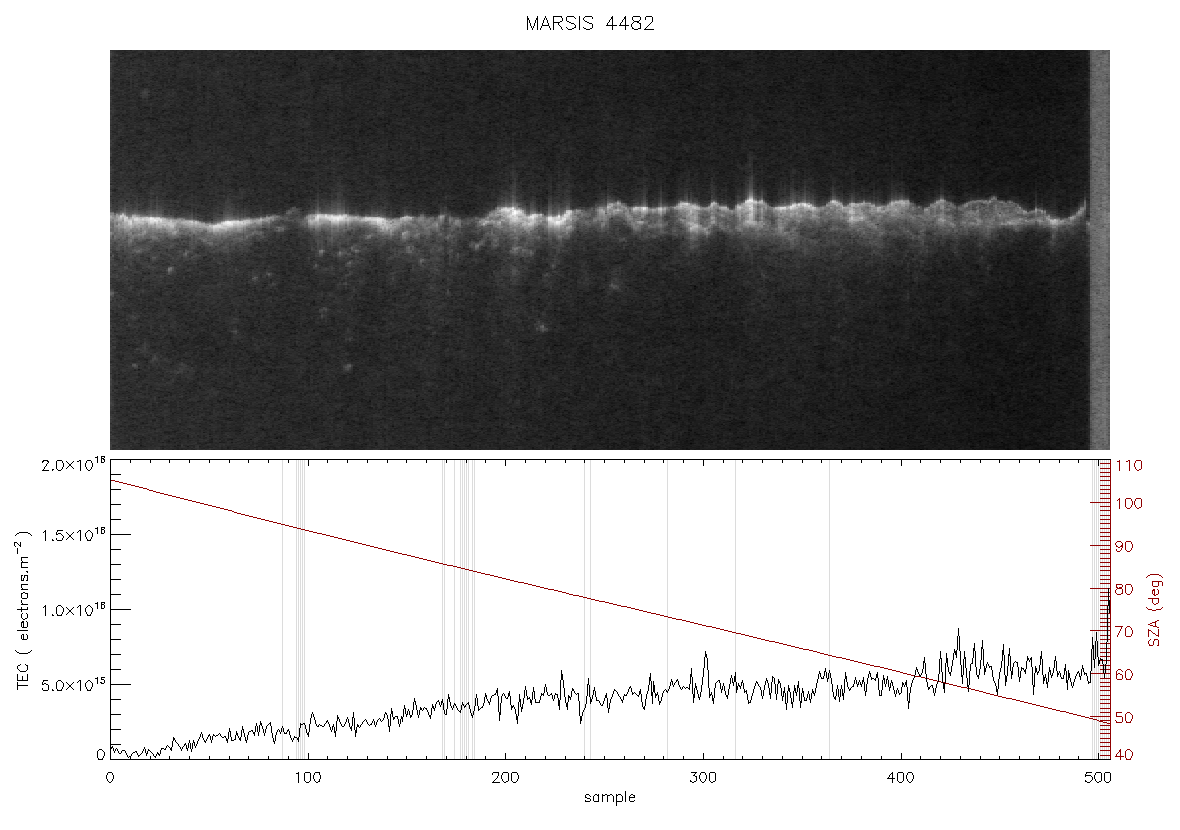
Task: Click the red SZA axis value '90'
Action: click(x=1124, y=546)
